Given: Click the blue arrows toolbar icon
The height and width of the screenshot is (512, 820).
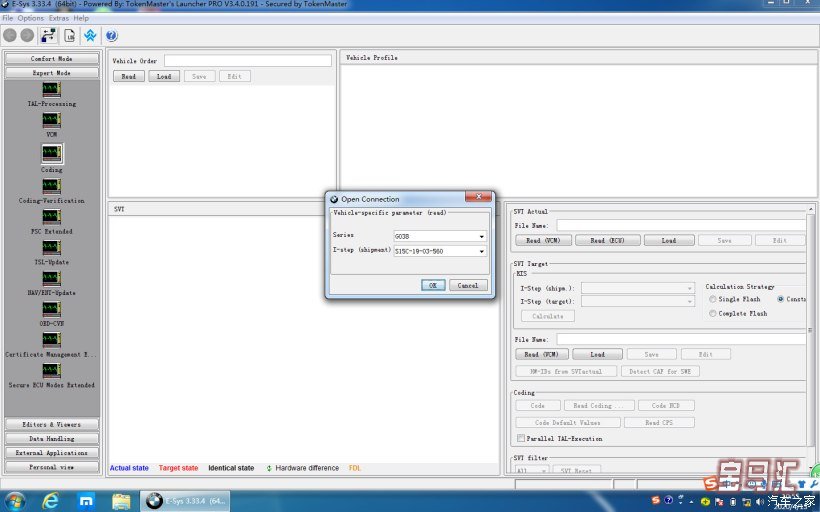Looking at the screenshot, I should coord(90,35).
